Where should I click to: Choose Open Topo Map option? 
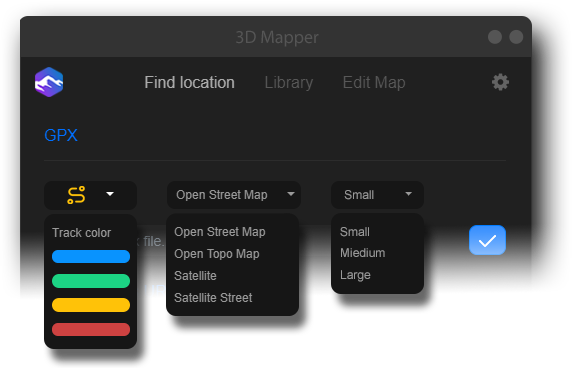(217, 254)
